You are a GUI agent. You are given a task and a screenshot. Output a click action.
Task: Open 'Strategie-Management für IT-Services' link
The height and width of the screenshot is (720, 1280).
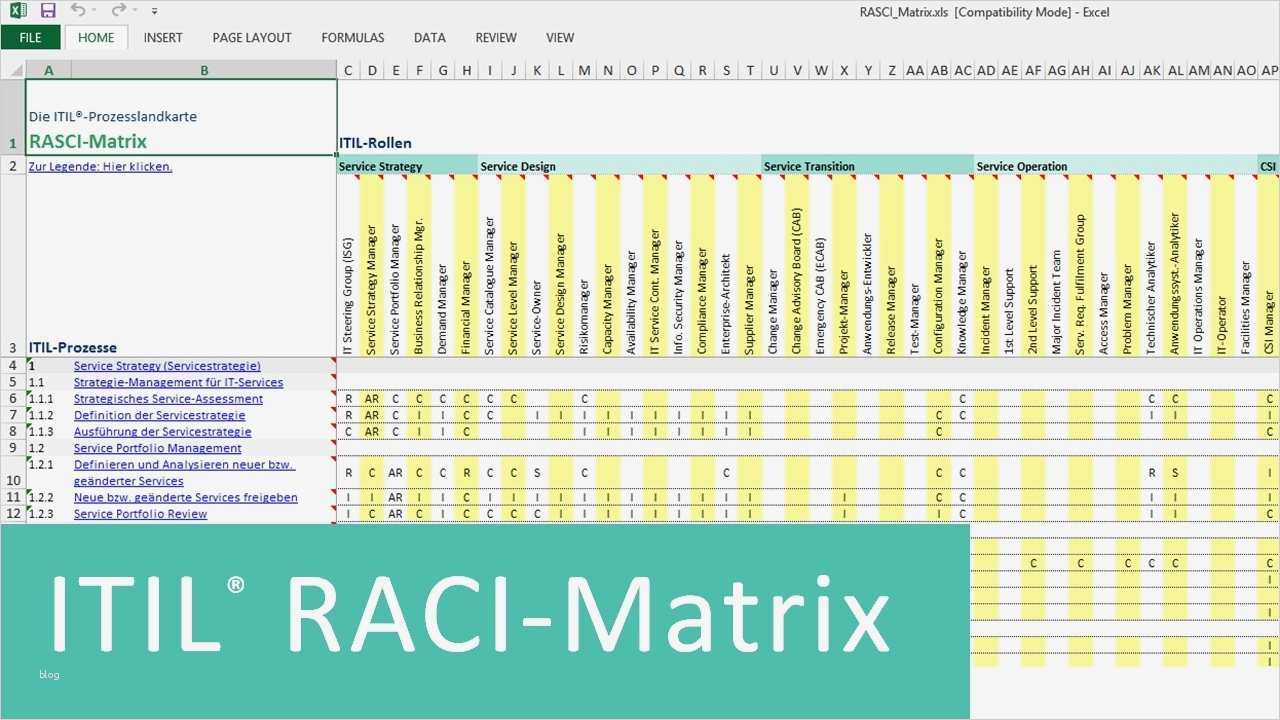[178, 382]
